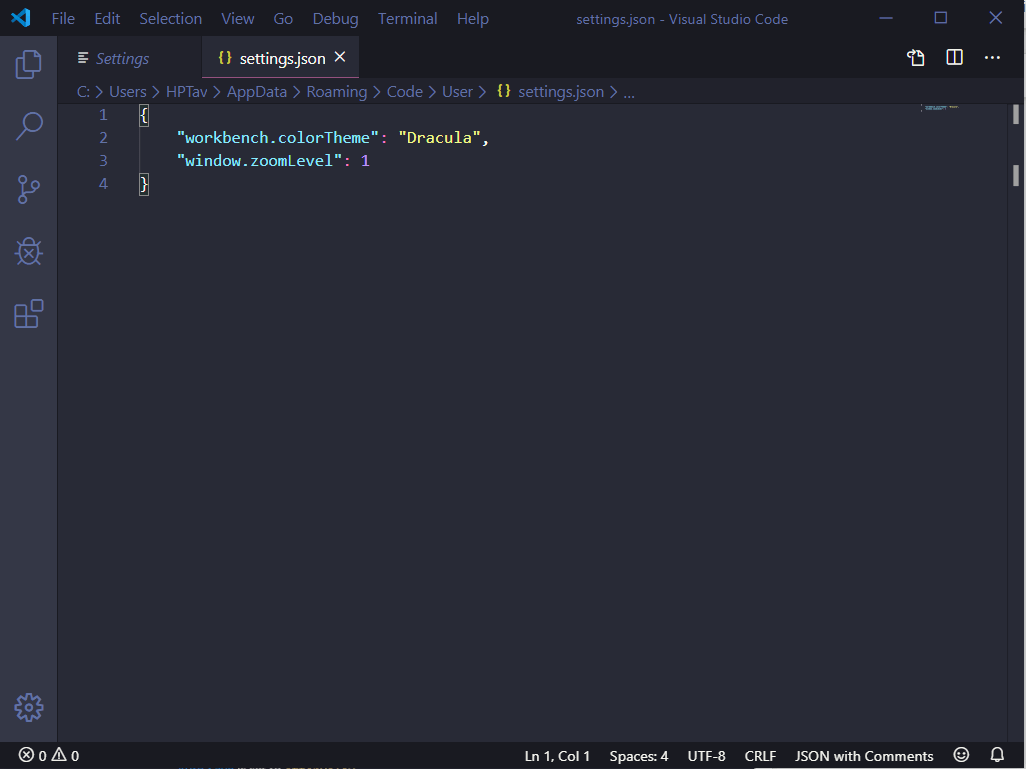Screen dimensions: 1026x769
Task: Change encoding via UTF-8
Action: point(706,756)
